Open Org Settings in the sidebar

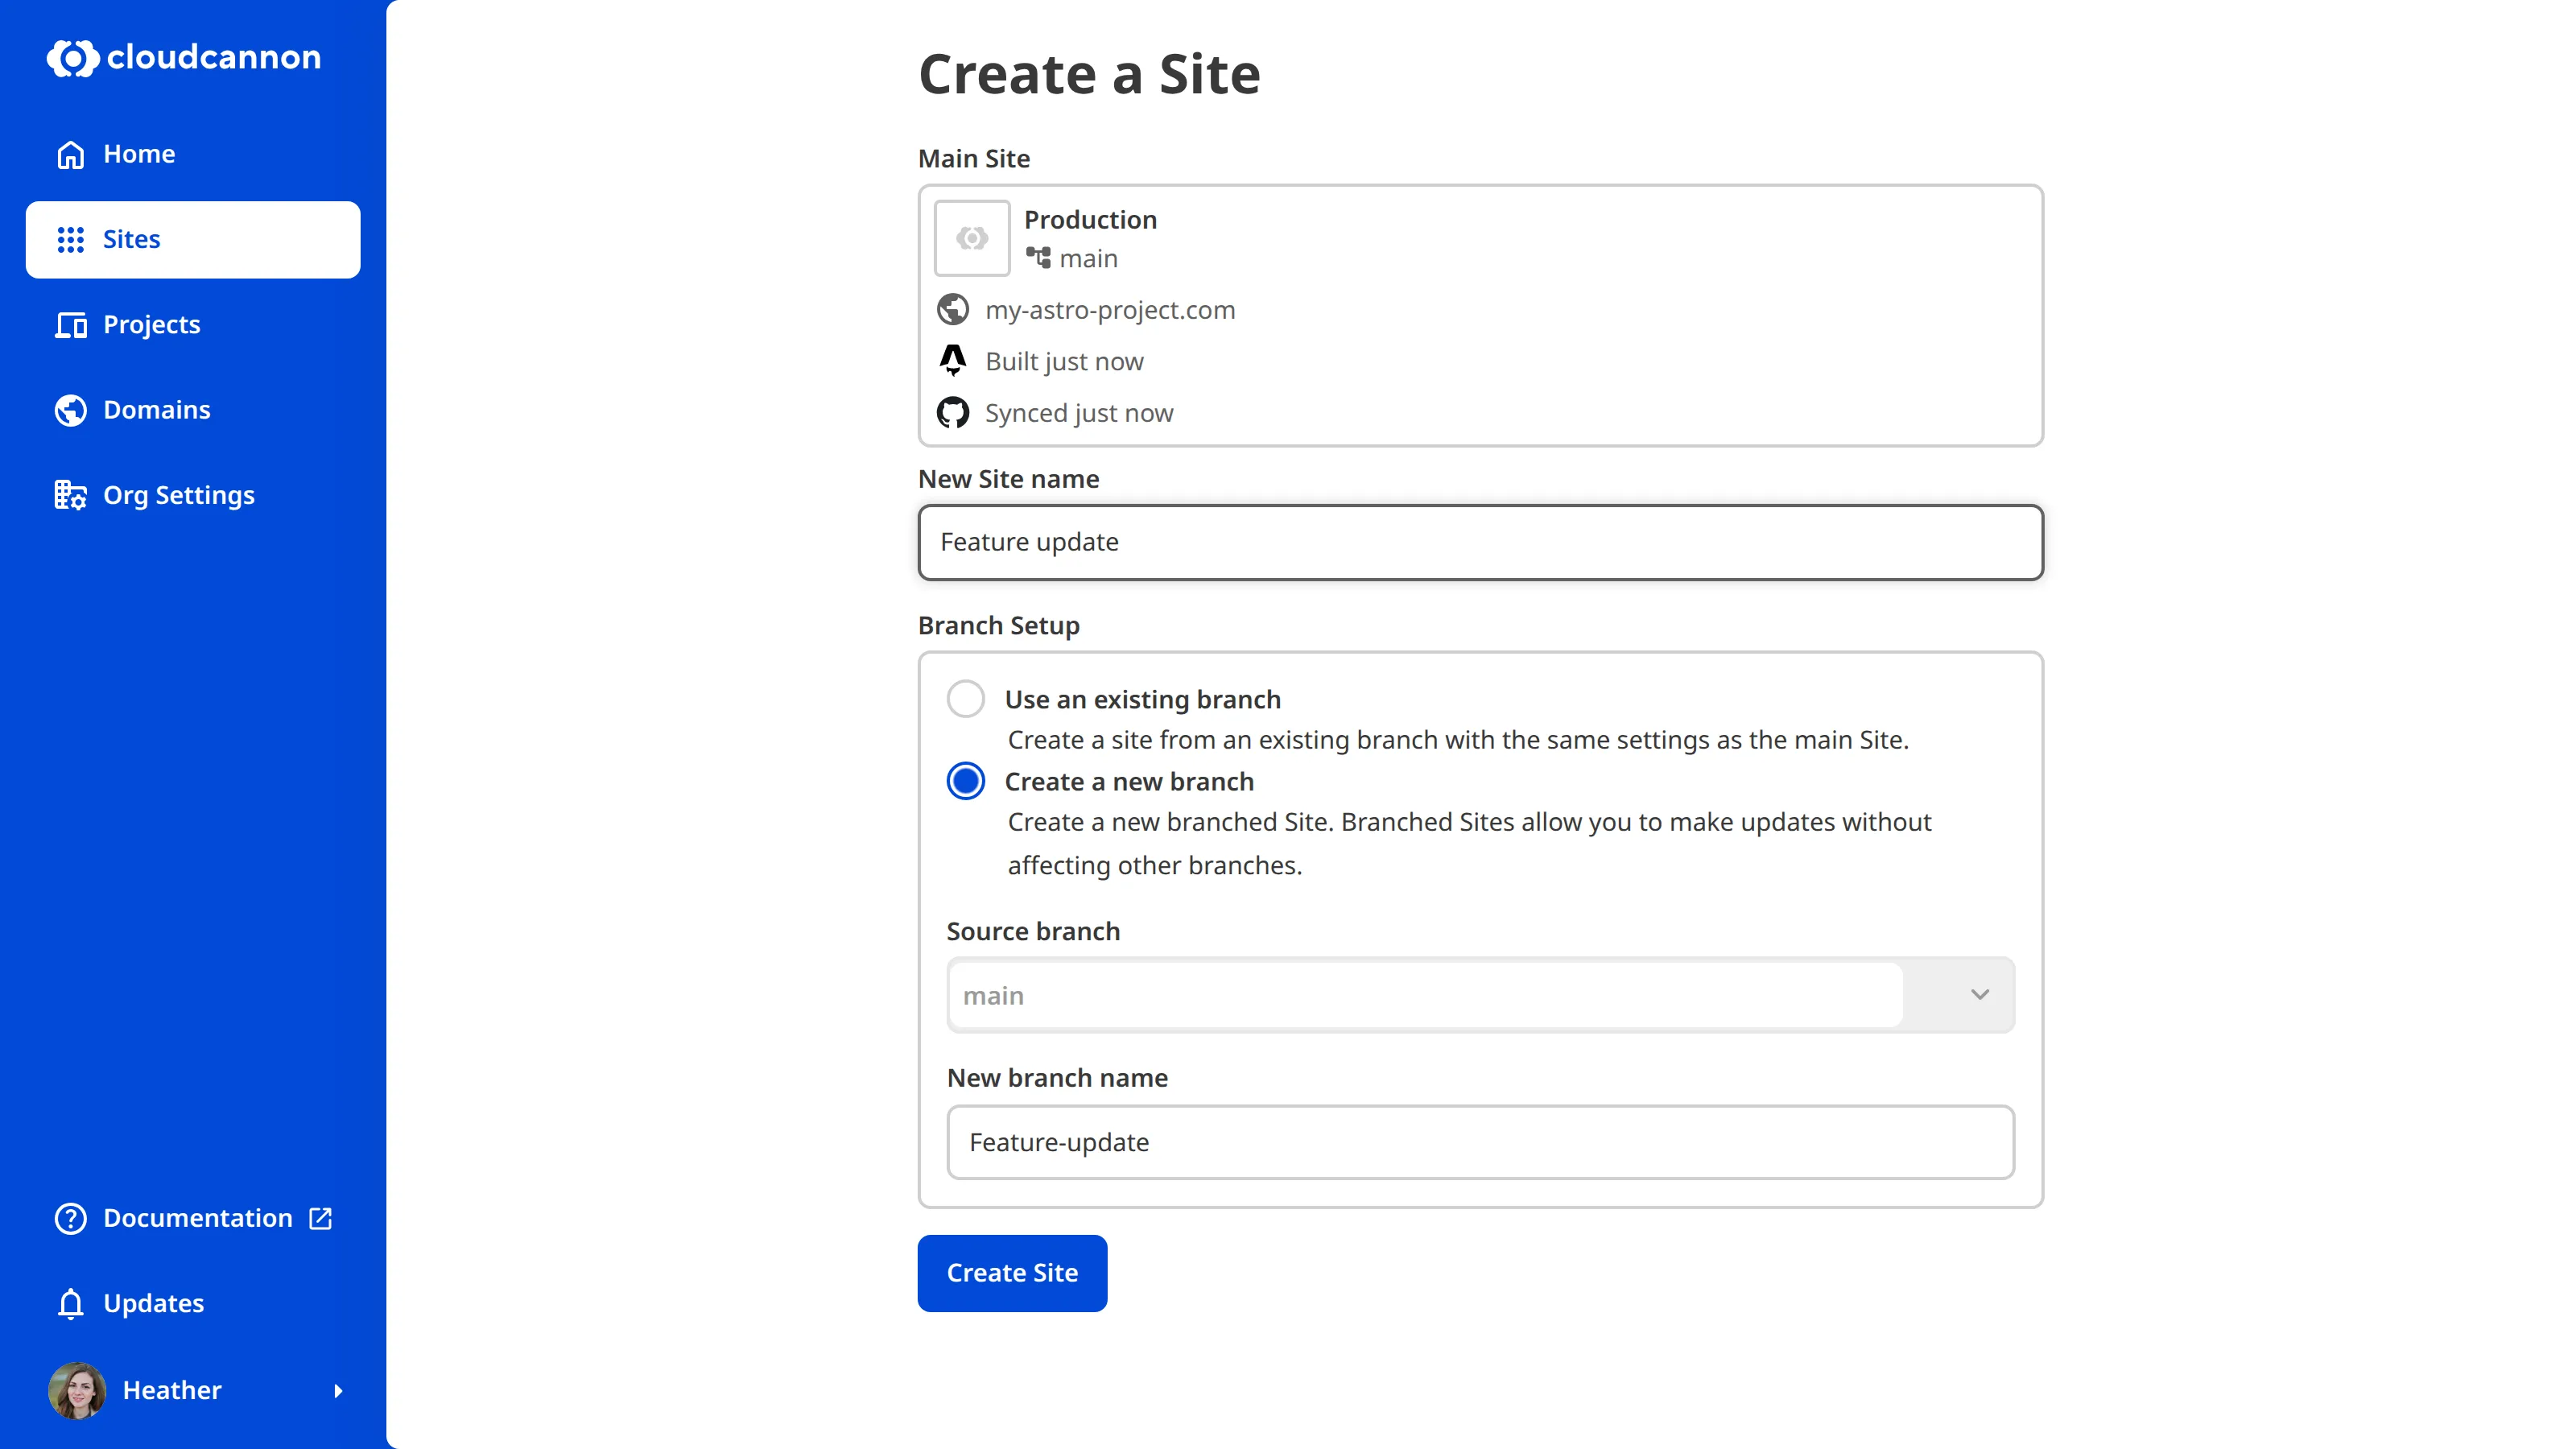click(193, 495)
